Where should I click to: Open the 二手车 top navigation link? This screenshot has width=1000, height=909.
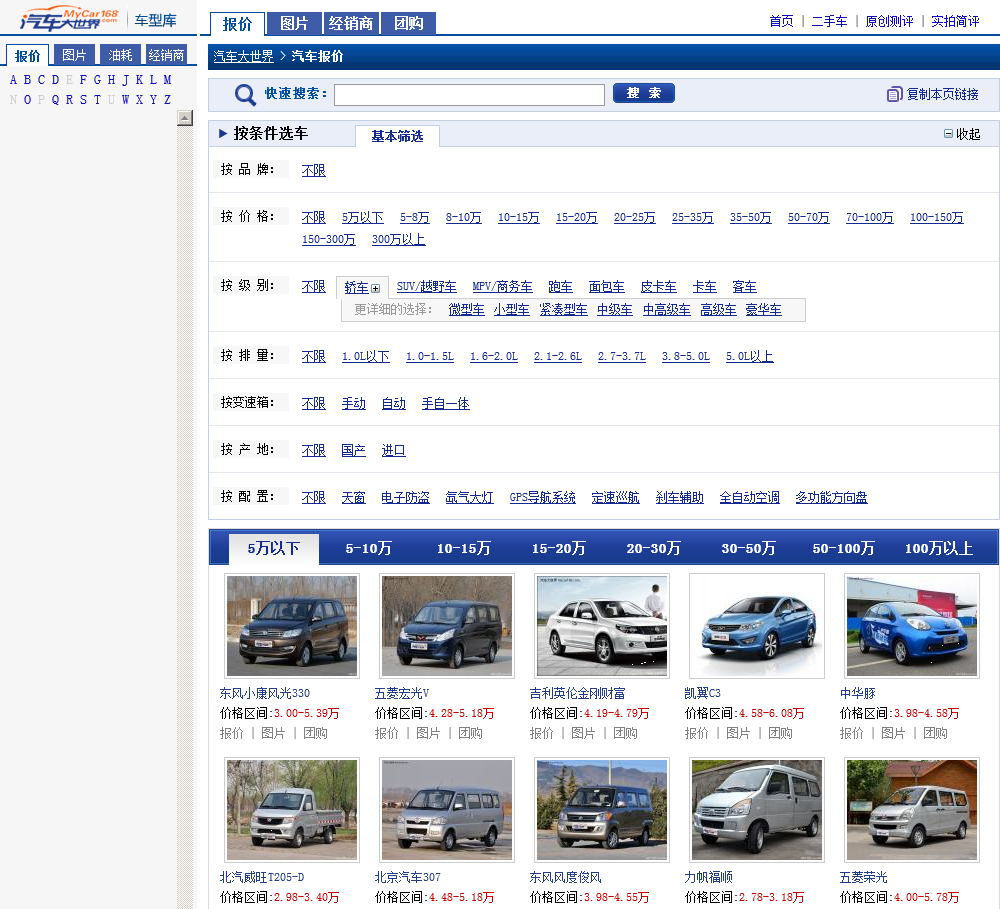[x=829, y=21]
